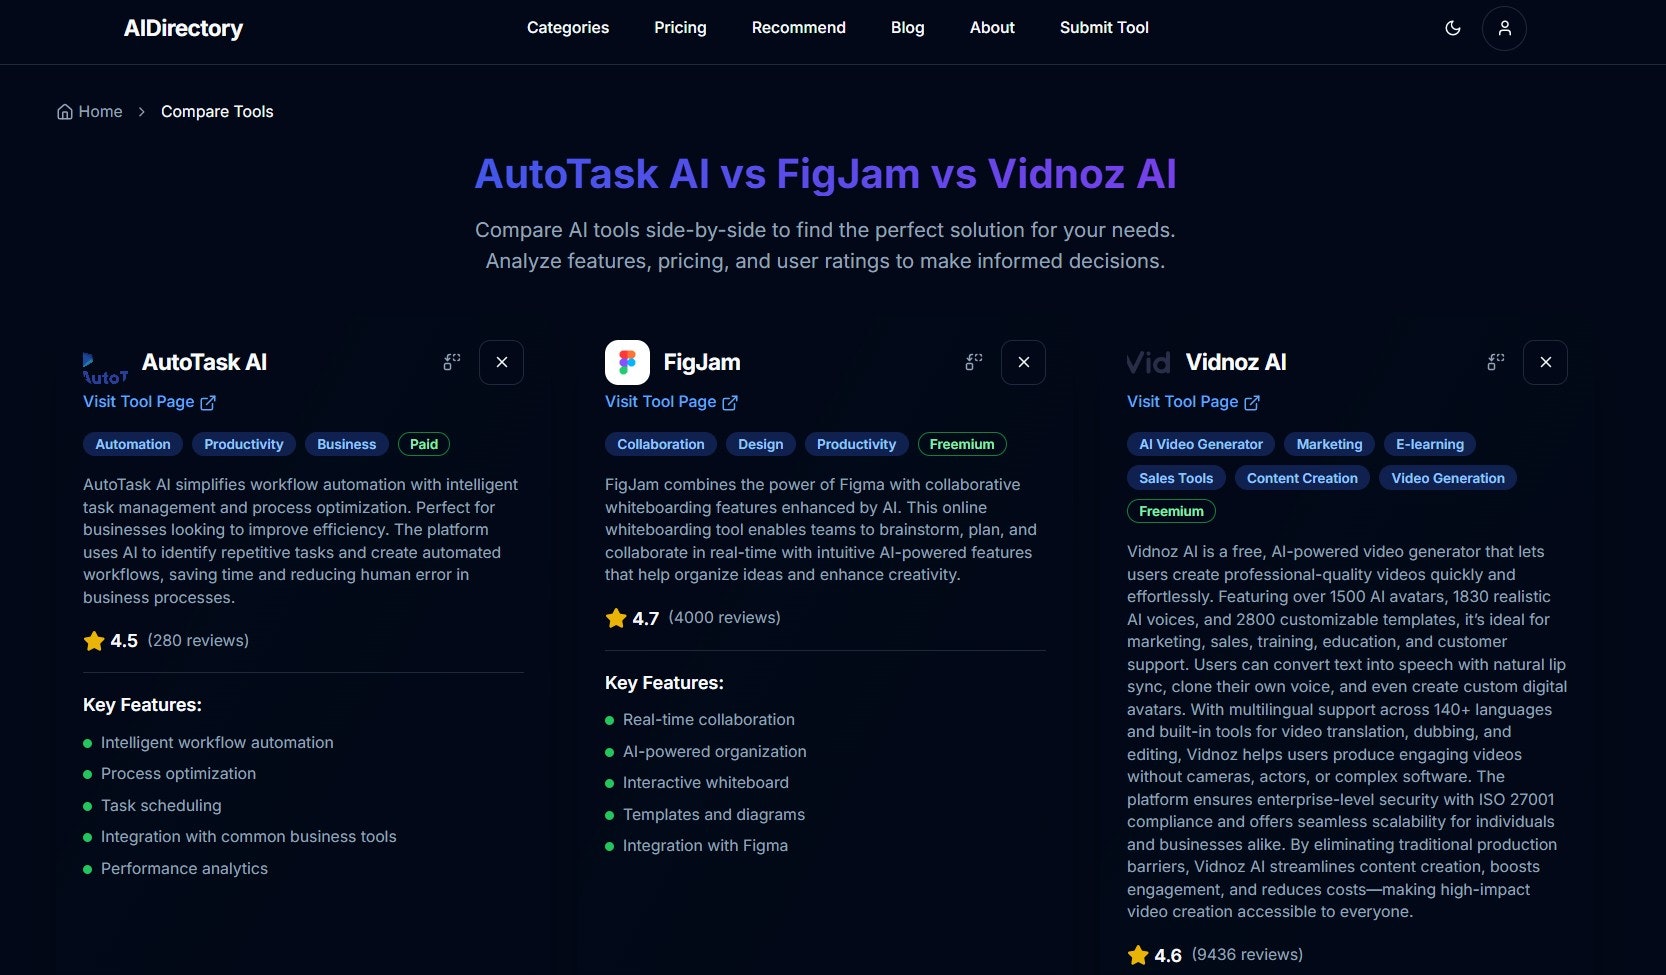Image resolution: width=1666 pixels, height=975 pixels.
Task: Open external link icon for FigJam
Action: pos(730,402)
